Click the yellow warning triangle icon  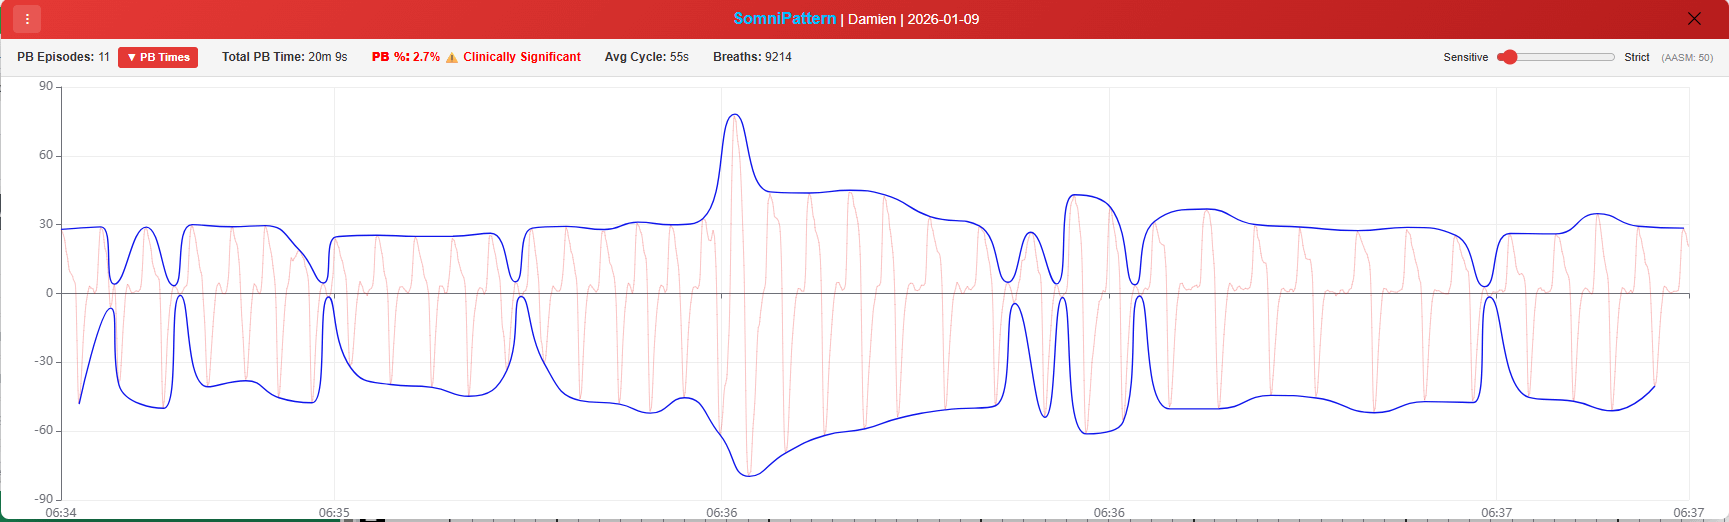coord(452,58)
